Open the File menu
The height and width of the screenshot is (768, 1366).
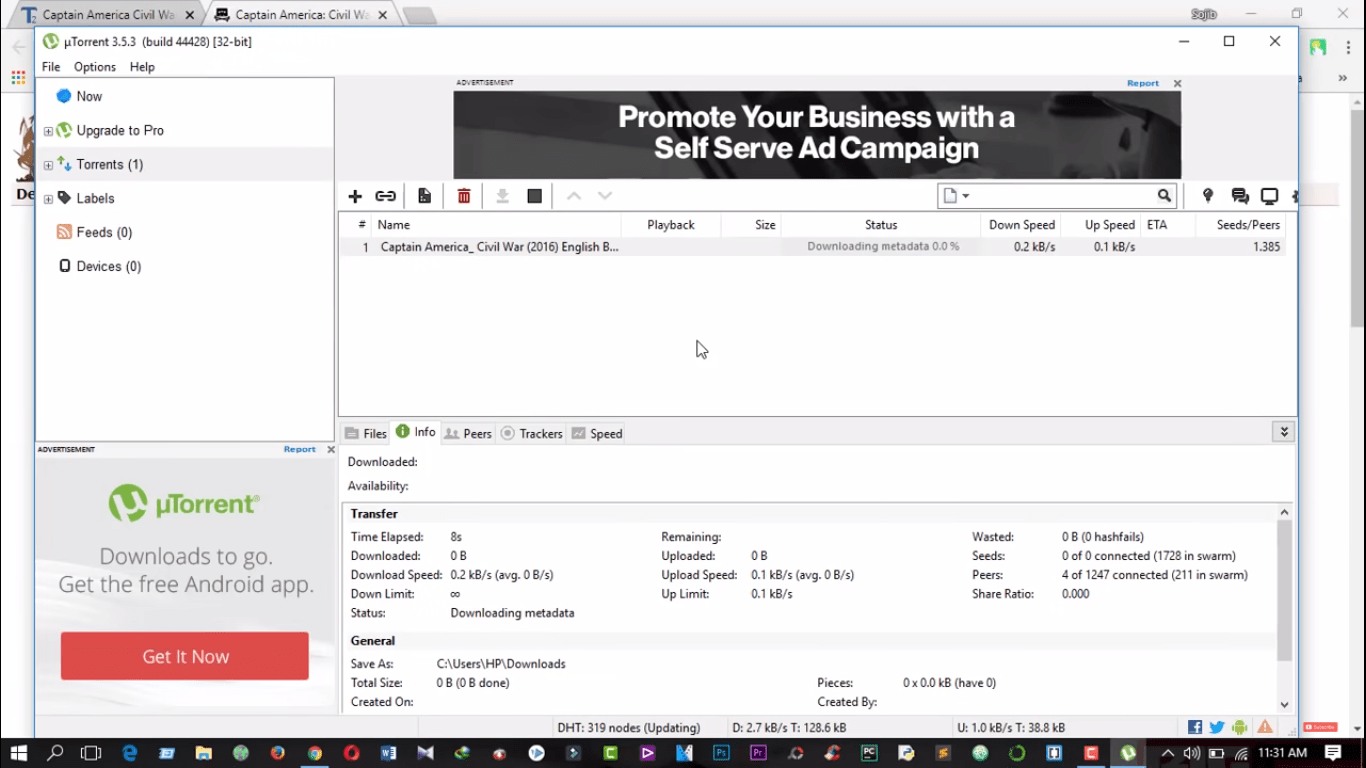tap(51, 67)
